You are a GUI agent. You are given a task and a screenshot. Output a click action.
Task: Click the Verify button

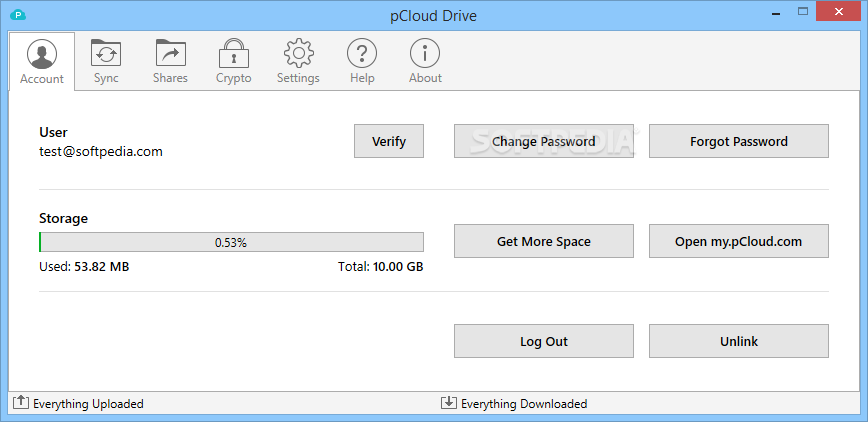coord(389,141)
